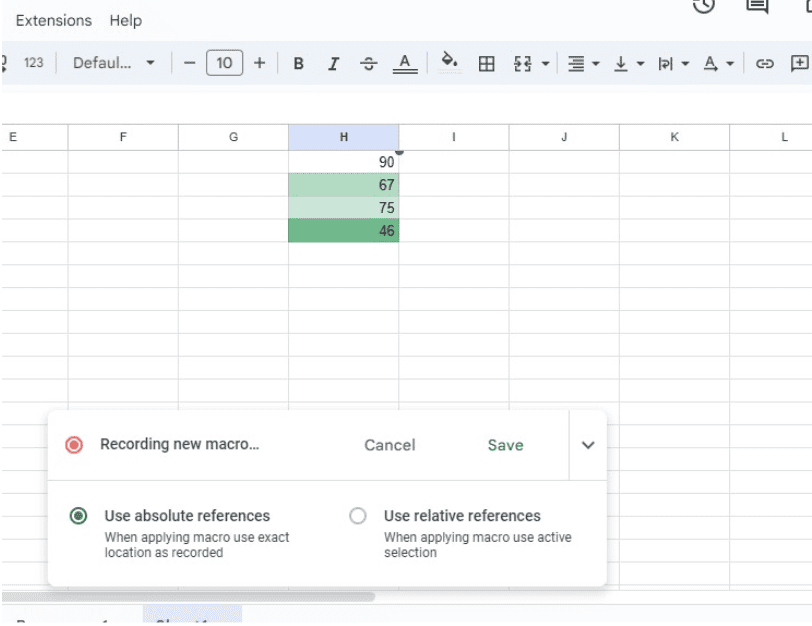Open the Extensions menu
This screenshot has width=812, height=626.
[x=54, y=20]
